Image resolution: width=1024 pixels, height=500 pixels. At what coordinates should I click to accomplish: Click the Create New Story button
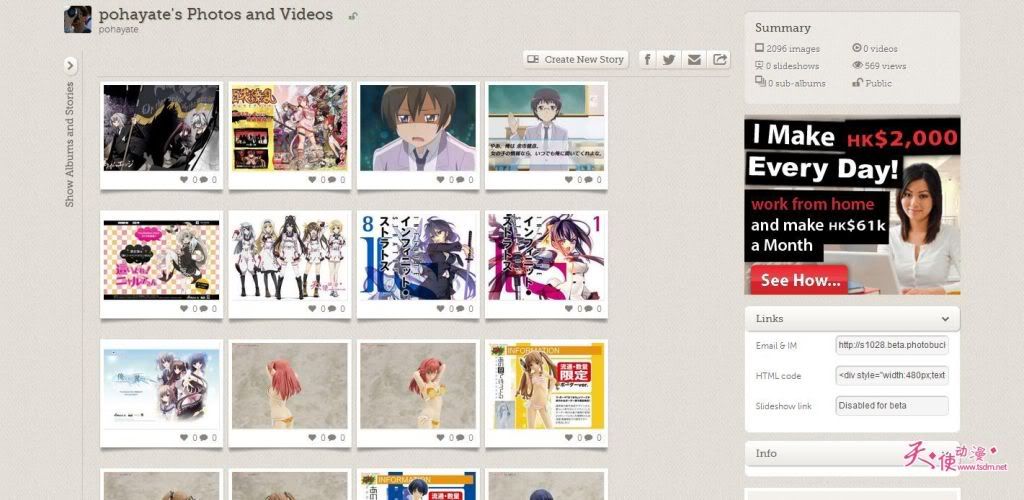(x=576, y=59)
